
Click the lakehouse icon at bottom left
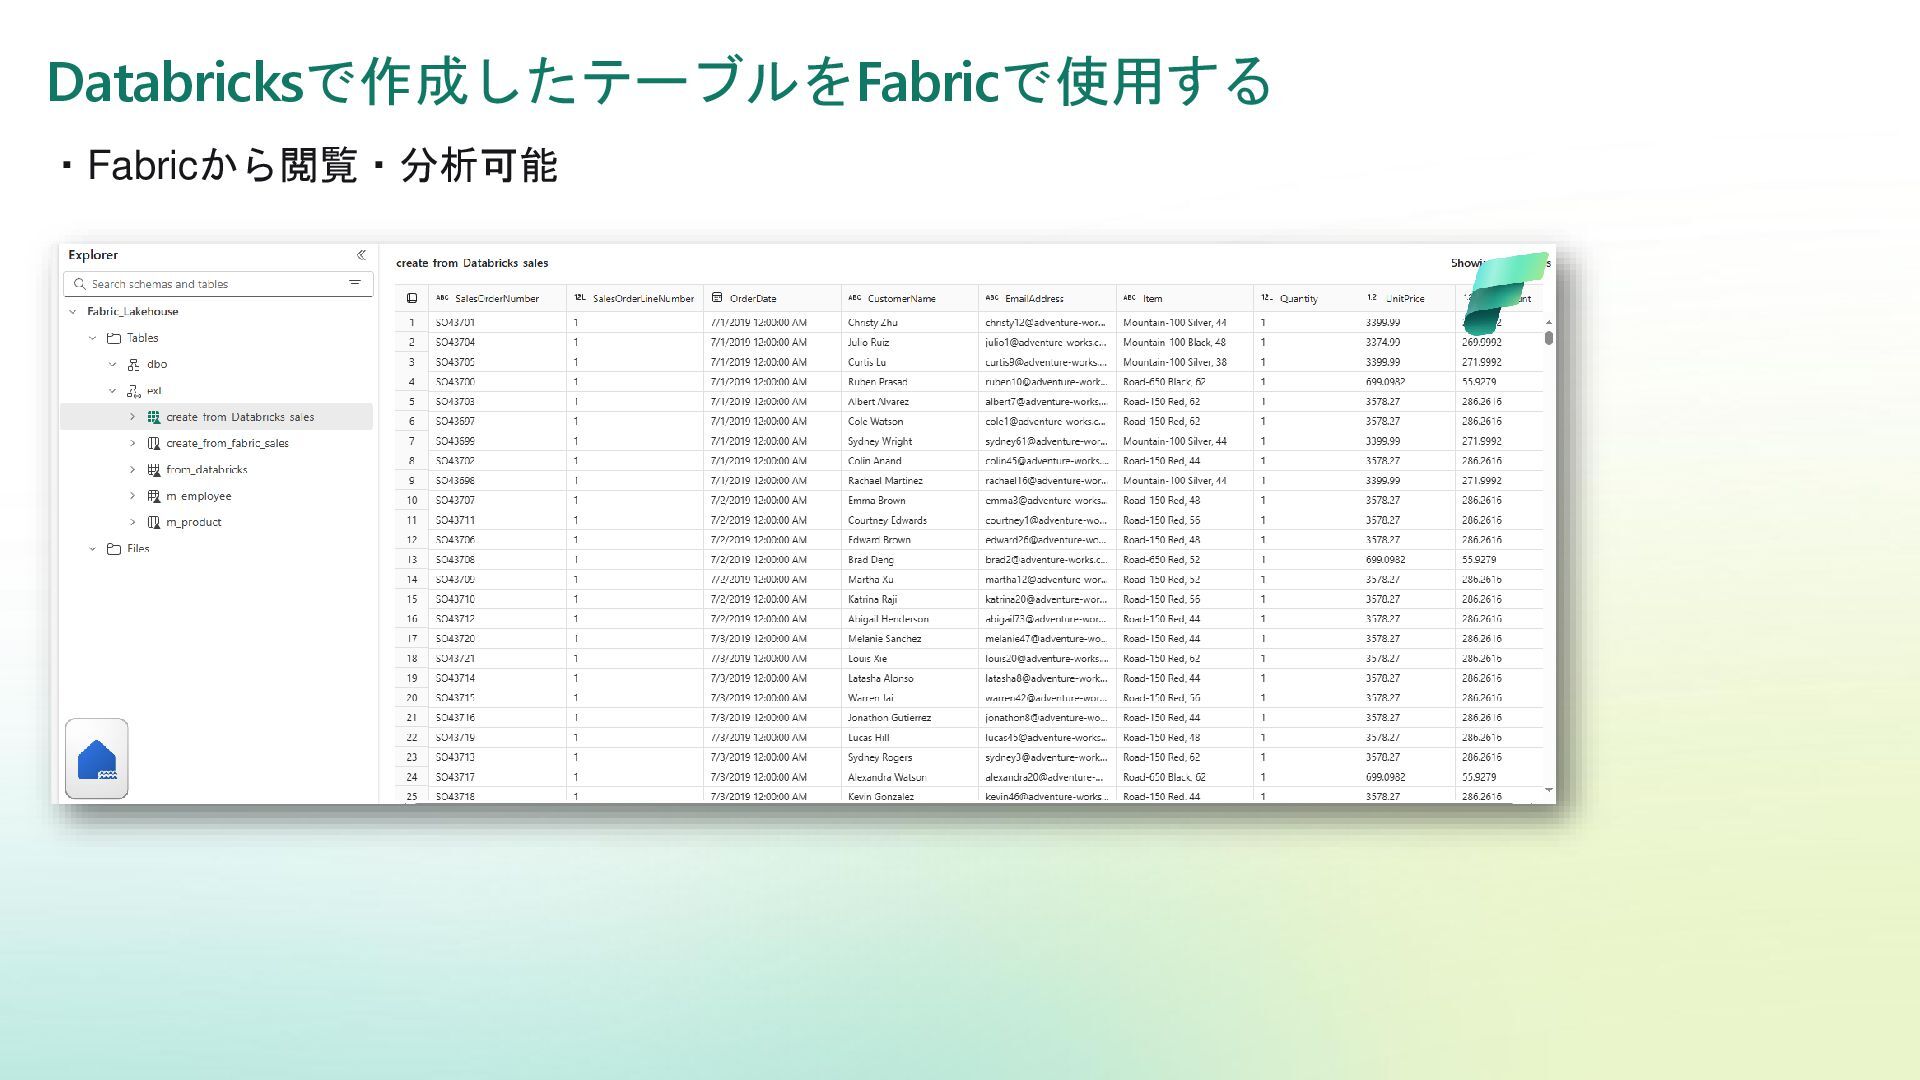(x=97, y=759)
